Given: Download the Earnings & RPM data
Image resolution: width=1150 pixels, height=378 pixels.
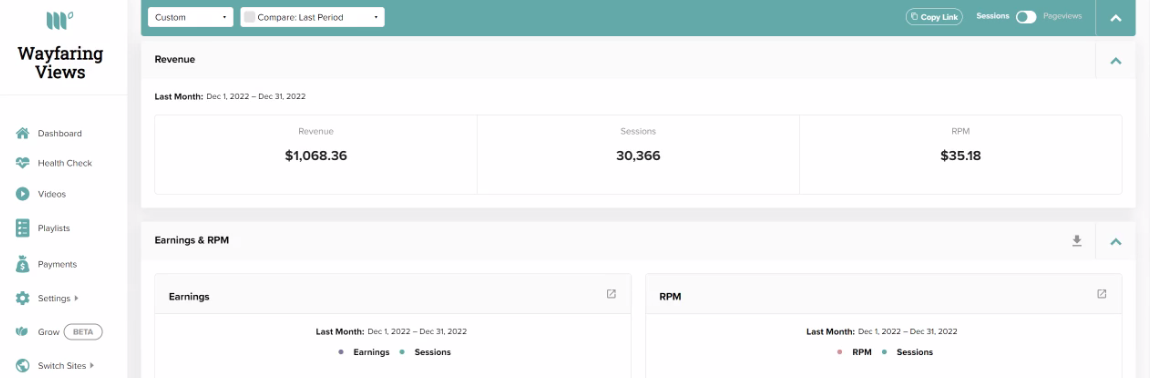Looking at the screenshot, I should point(1077,240).
